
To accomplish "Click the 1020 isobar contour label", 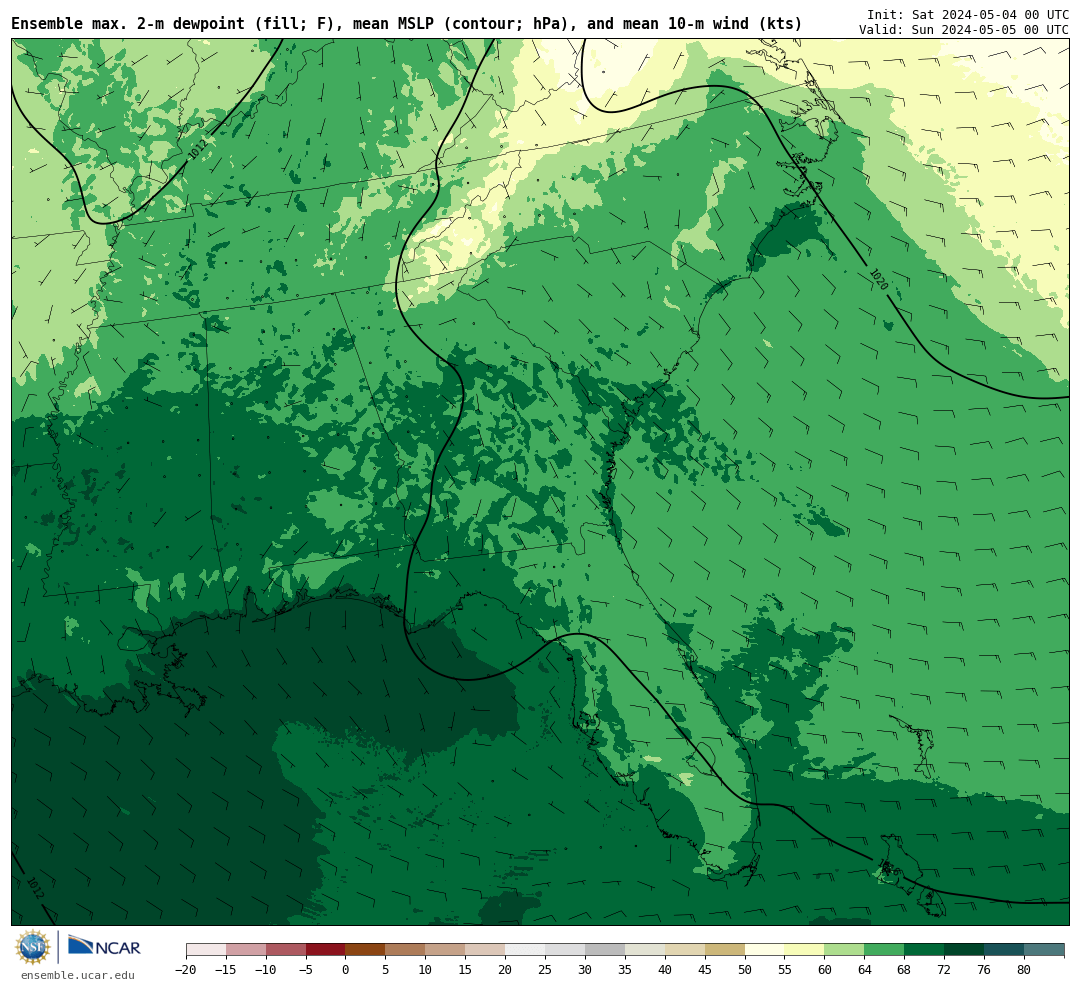I will (878, 279).
